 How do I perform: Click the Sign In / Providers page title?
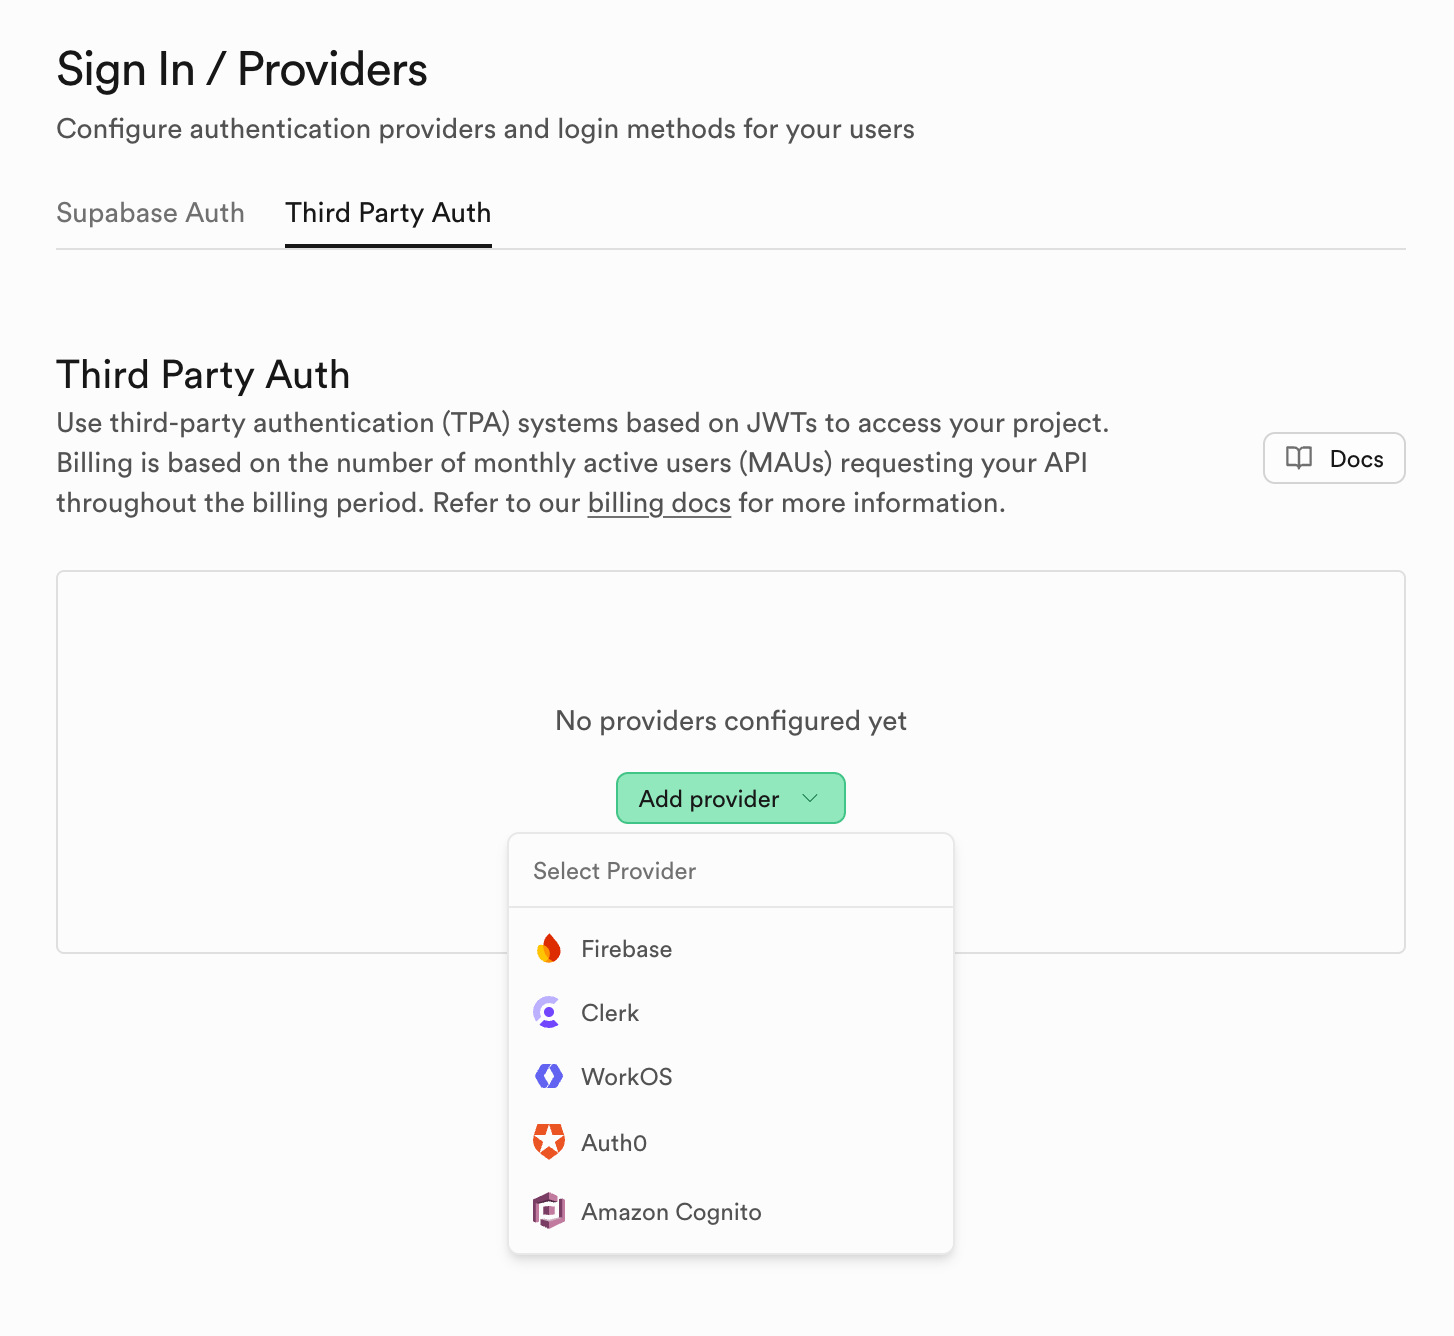click(242, 70)
